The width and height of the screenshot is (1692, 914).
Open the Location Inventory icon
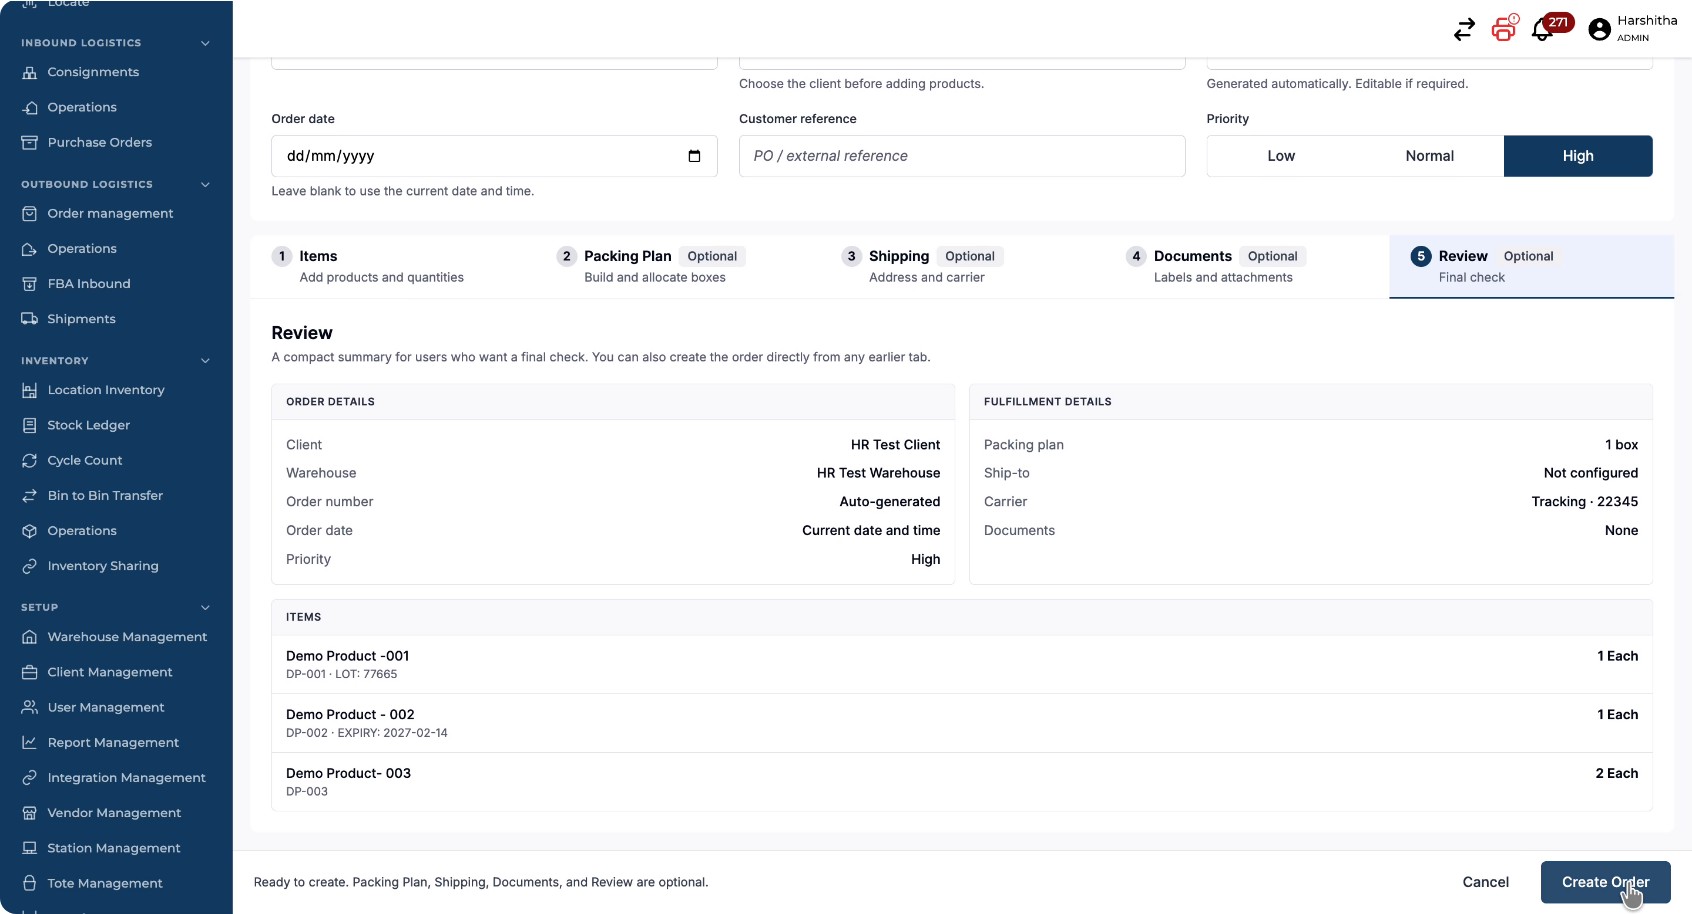pyautogui.click(x=30, y=390)
